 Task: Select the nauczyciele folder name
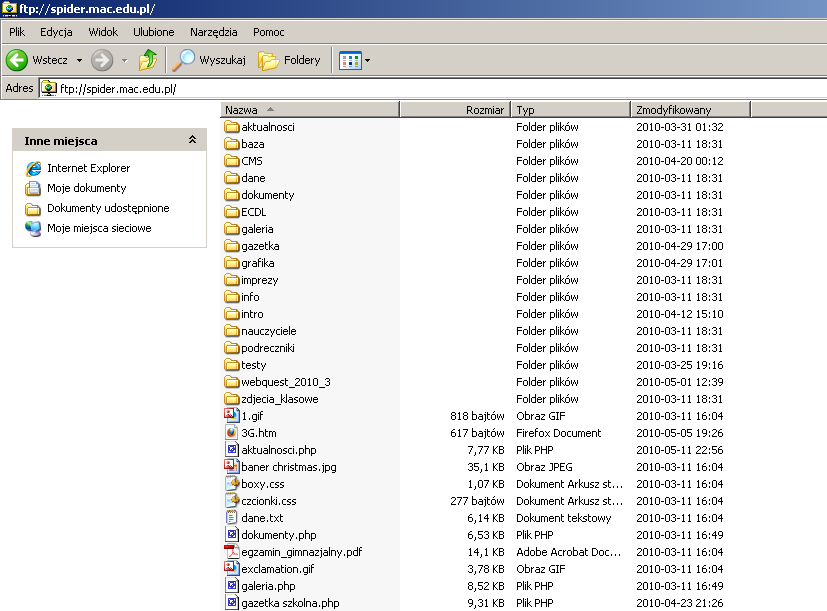tap(269, 331)
